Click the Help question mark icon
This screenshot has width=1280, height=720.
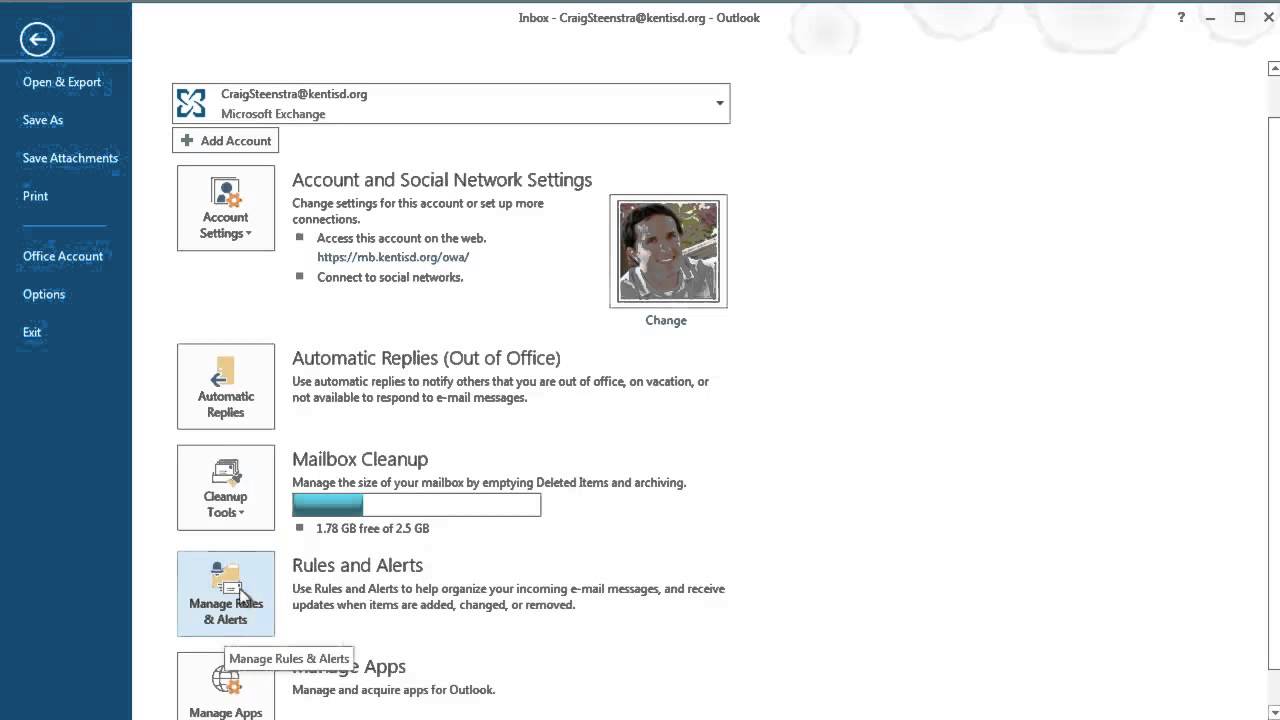pos(1181,17)
